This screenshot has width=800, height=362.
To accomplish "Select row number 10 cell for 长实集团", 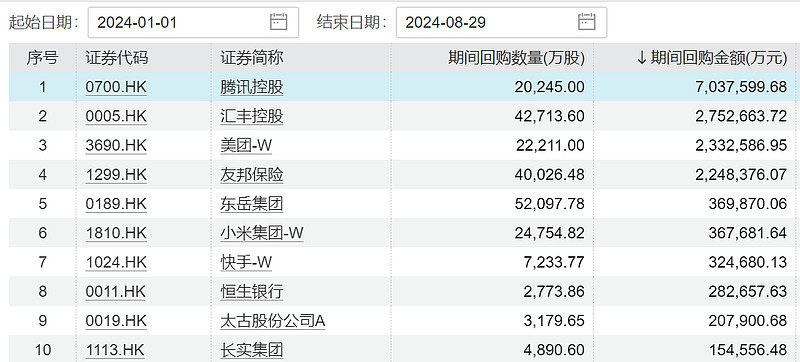I will (42, 350).
